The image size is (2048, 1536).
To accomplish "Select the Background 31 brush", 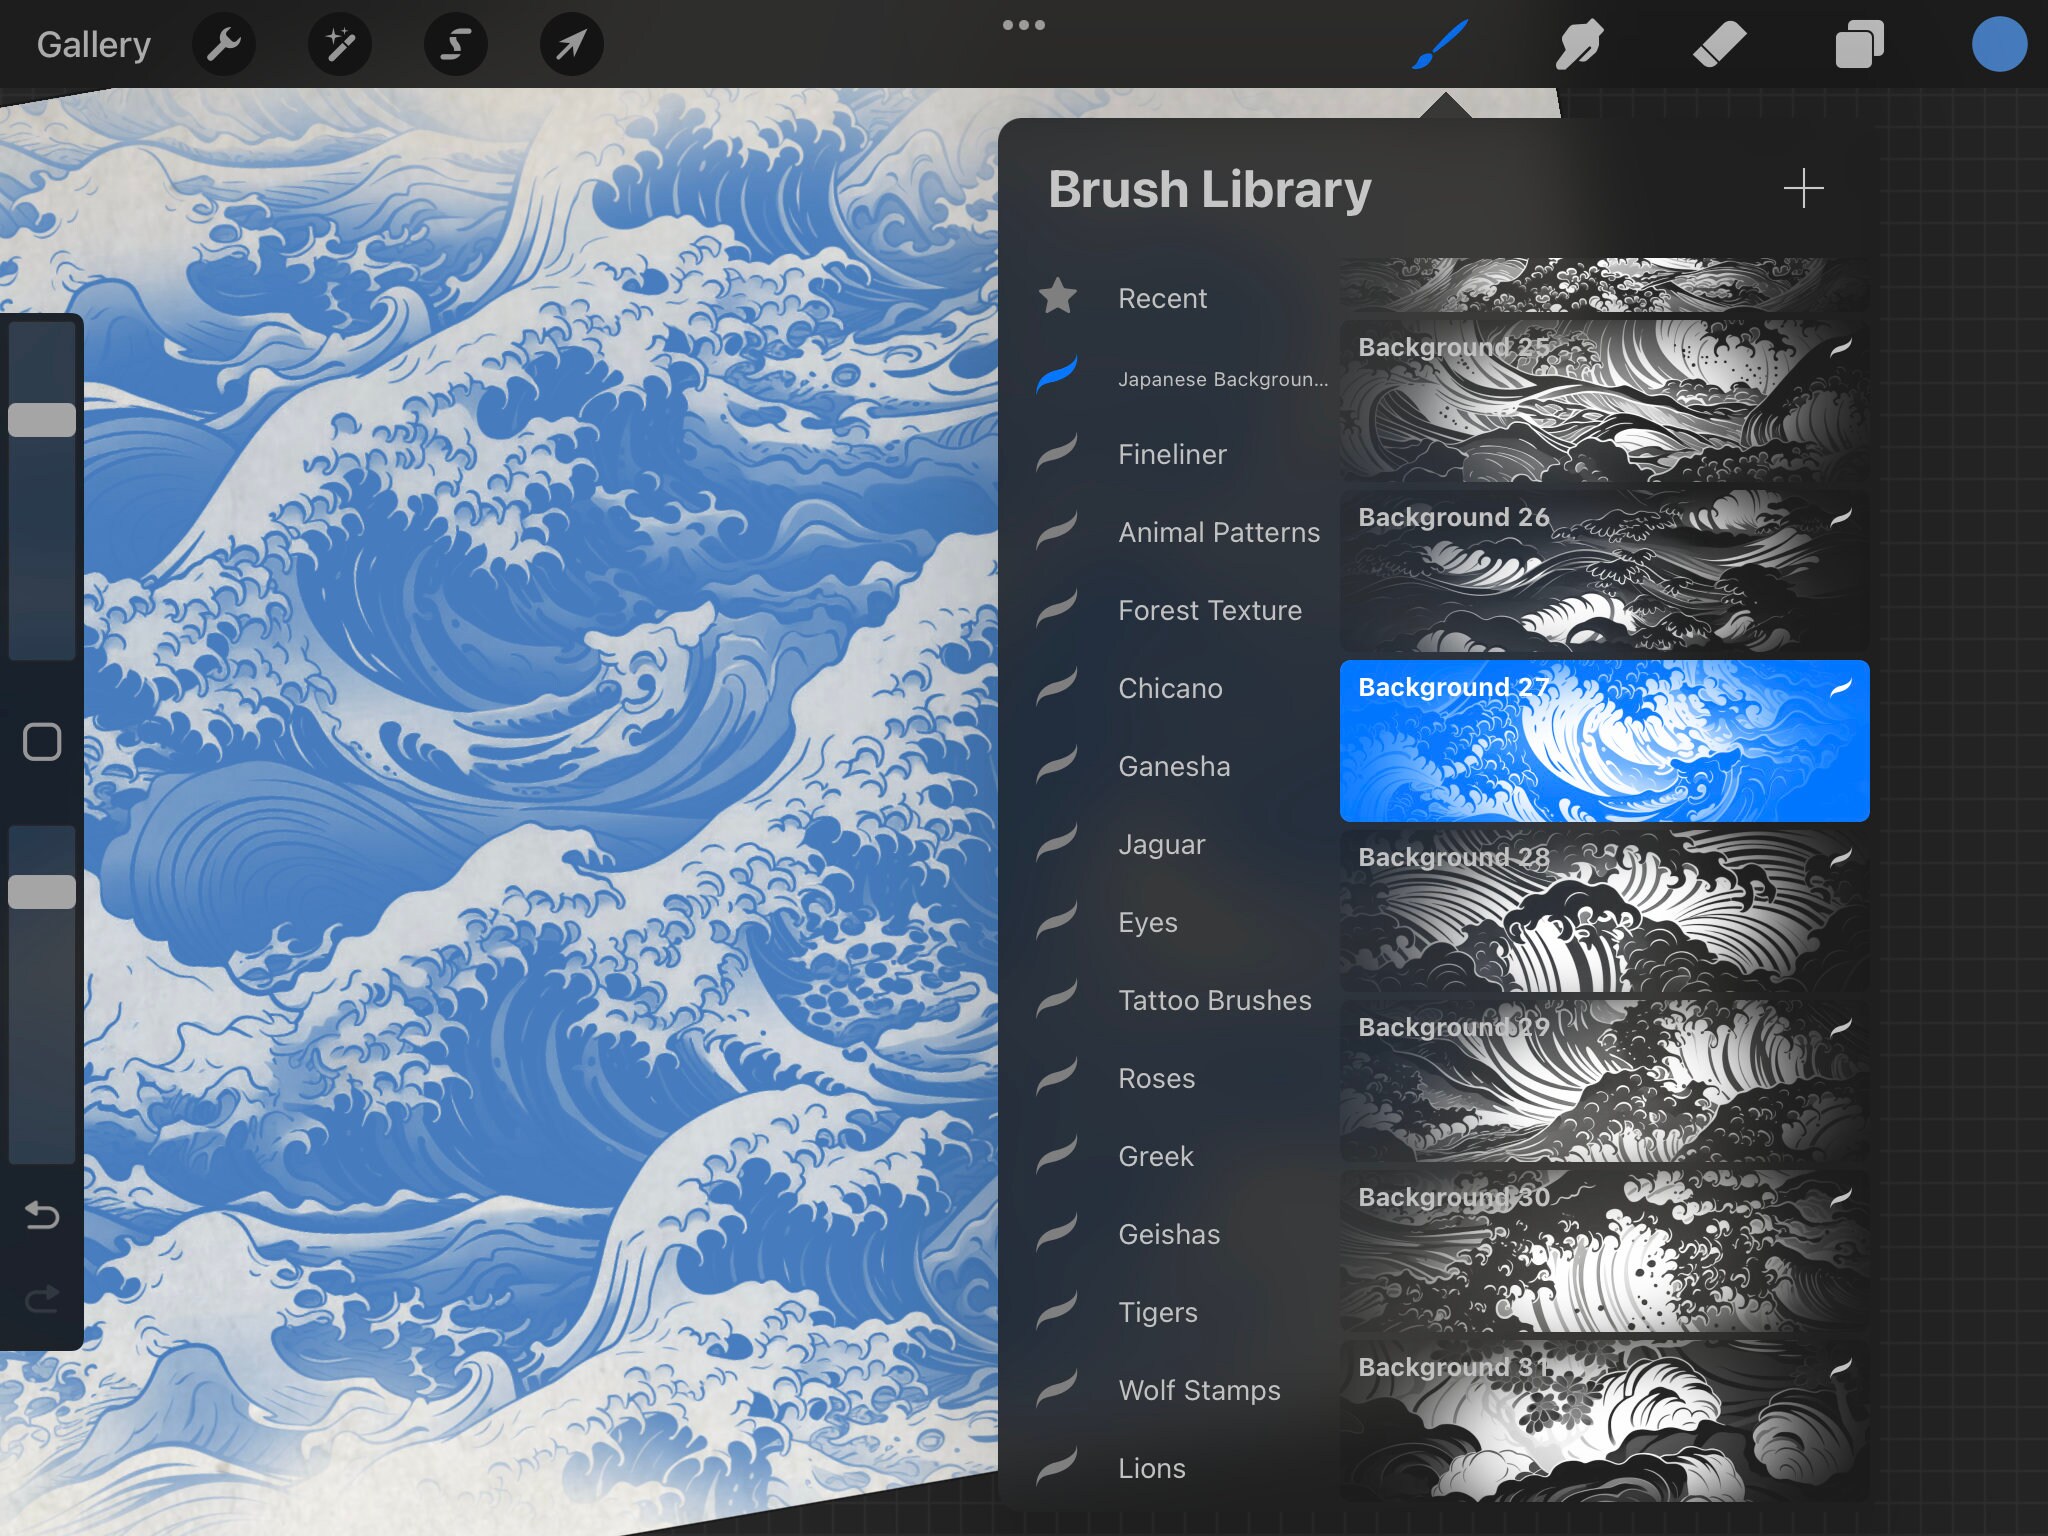I will click(x=1604, y=1421).
